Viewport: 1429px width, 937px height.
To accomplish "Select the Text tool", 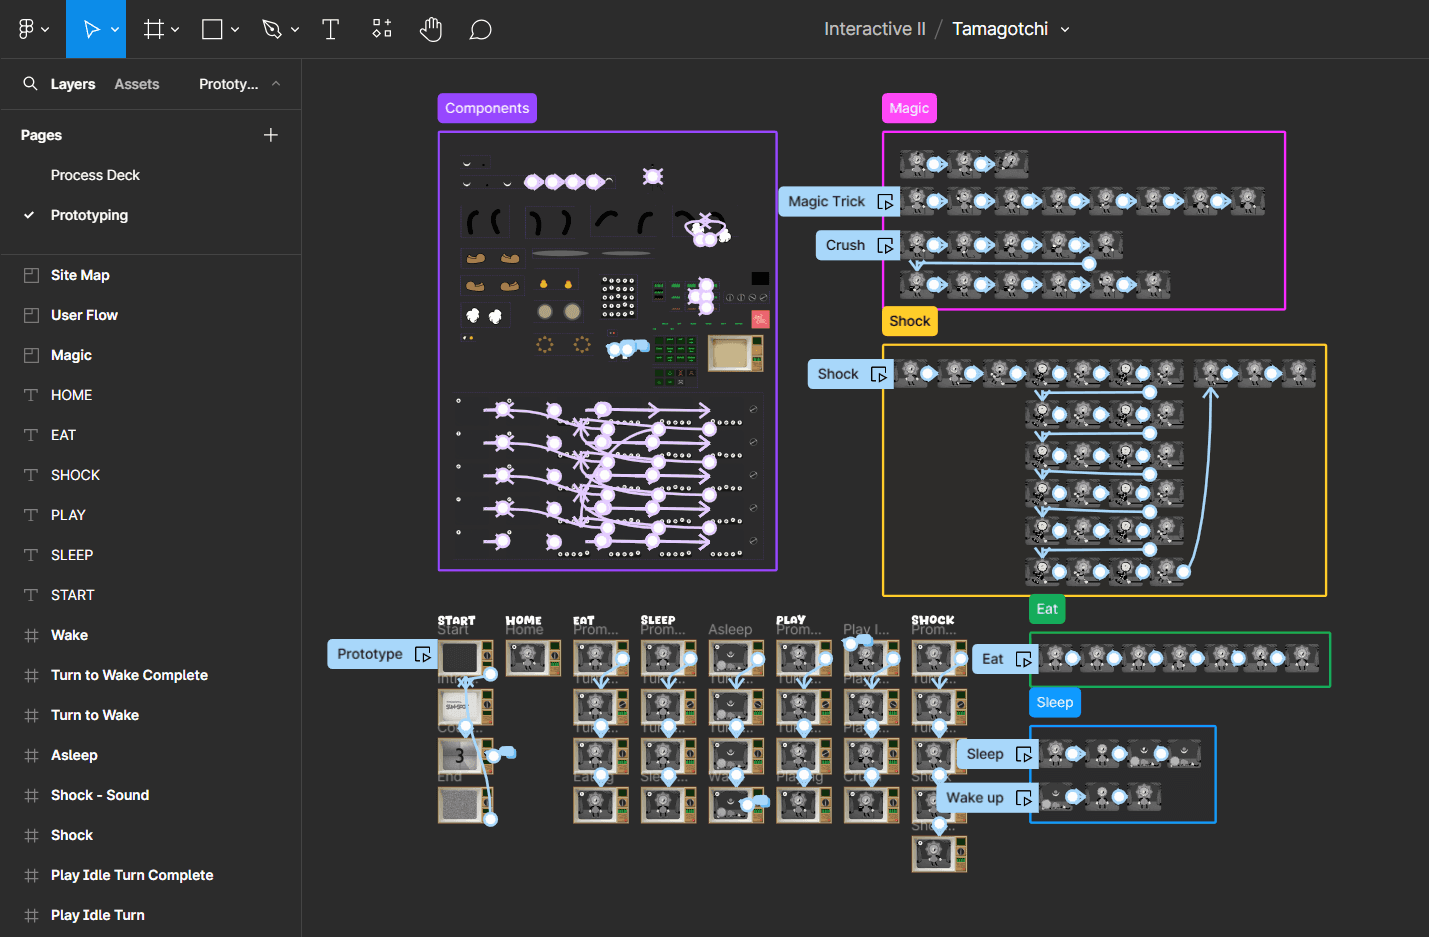I will click(330, 29).
